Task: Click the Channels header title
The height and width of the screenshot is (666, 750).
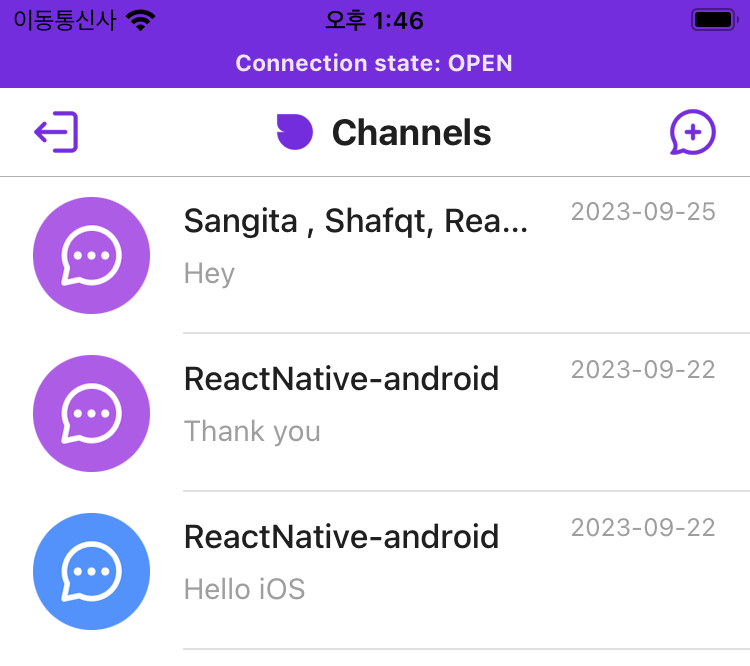Action: click(411, 133)
